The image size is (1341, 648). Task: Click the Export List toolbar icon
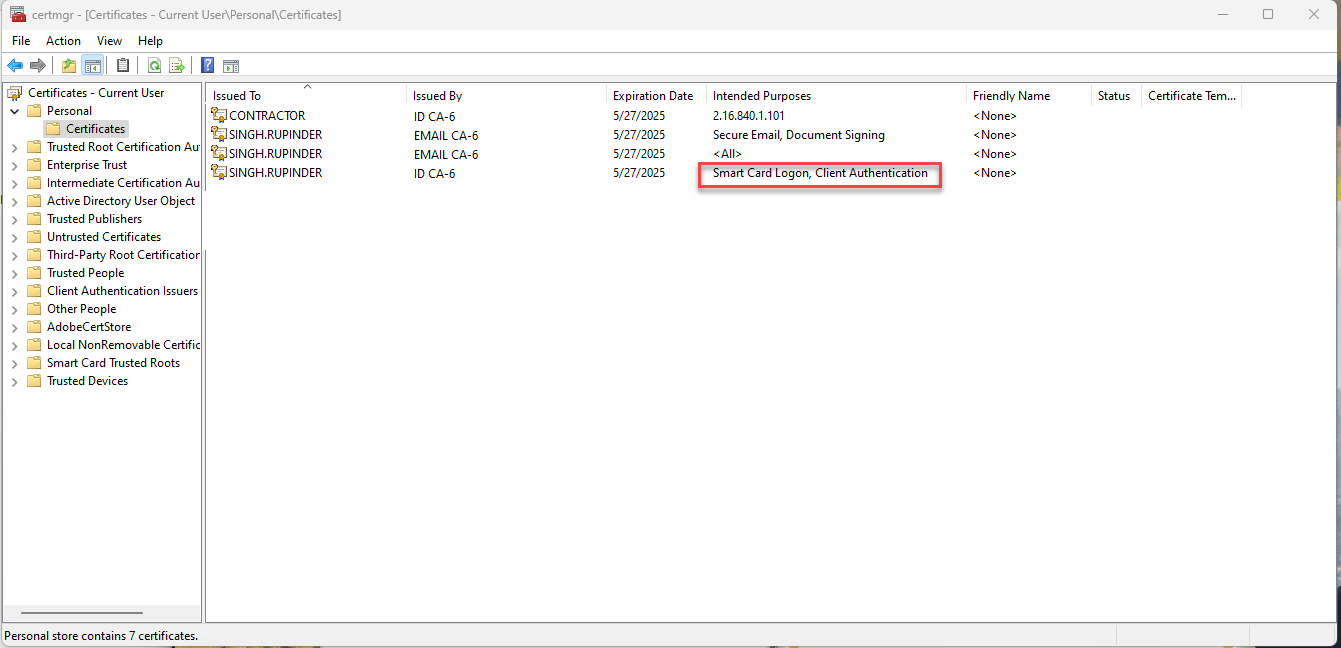pyautogui.click(x=177, y=66)
